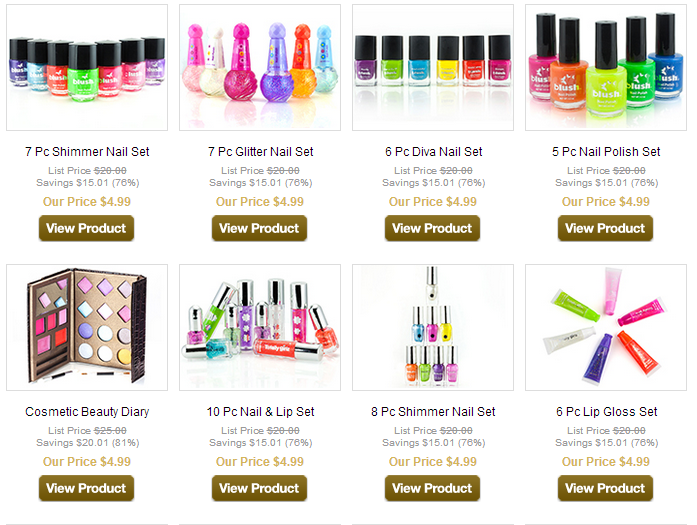Open the 6 Pc Lip Gloss Set image
The height and width of the screenshot is (525, 697).
pyautogui.click(x=606, y=328)
